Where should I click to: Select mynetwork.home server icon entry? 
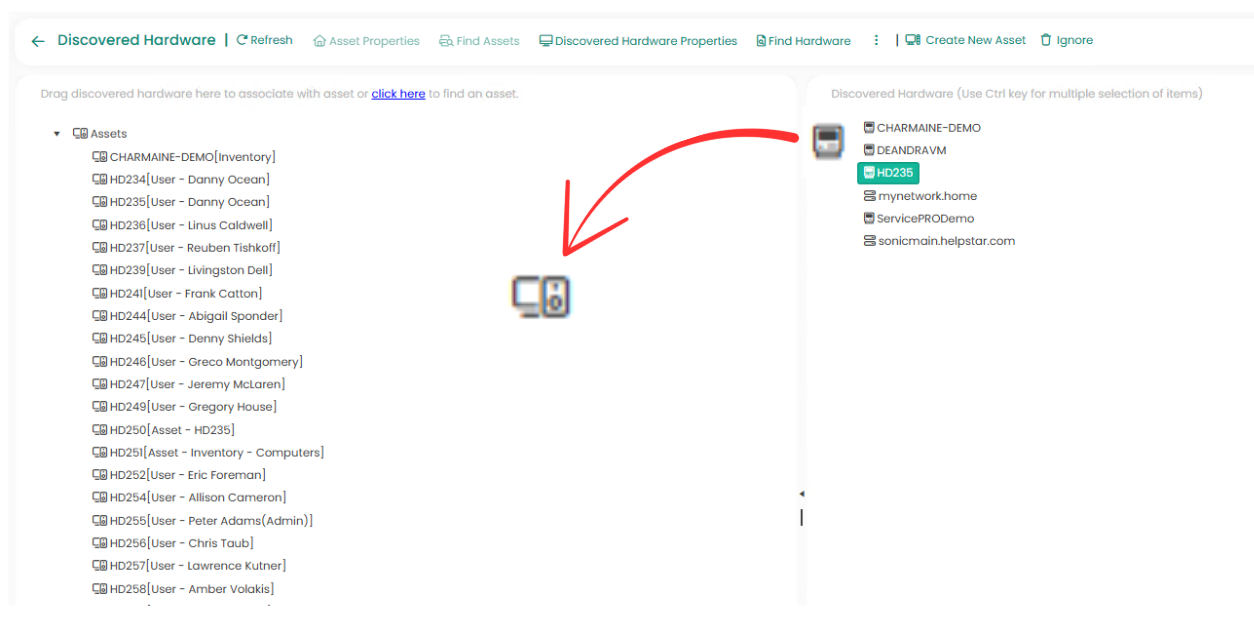tap(870, 196)
